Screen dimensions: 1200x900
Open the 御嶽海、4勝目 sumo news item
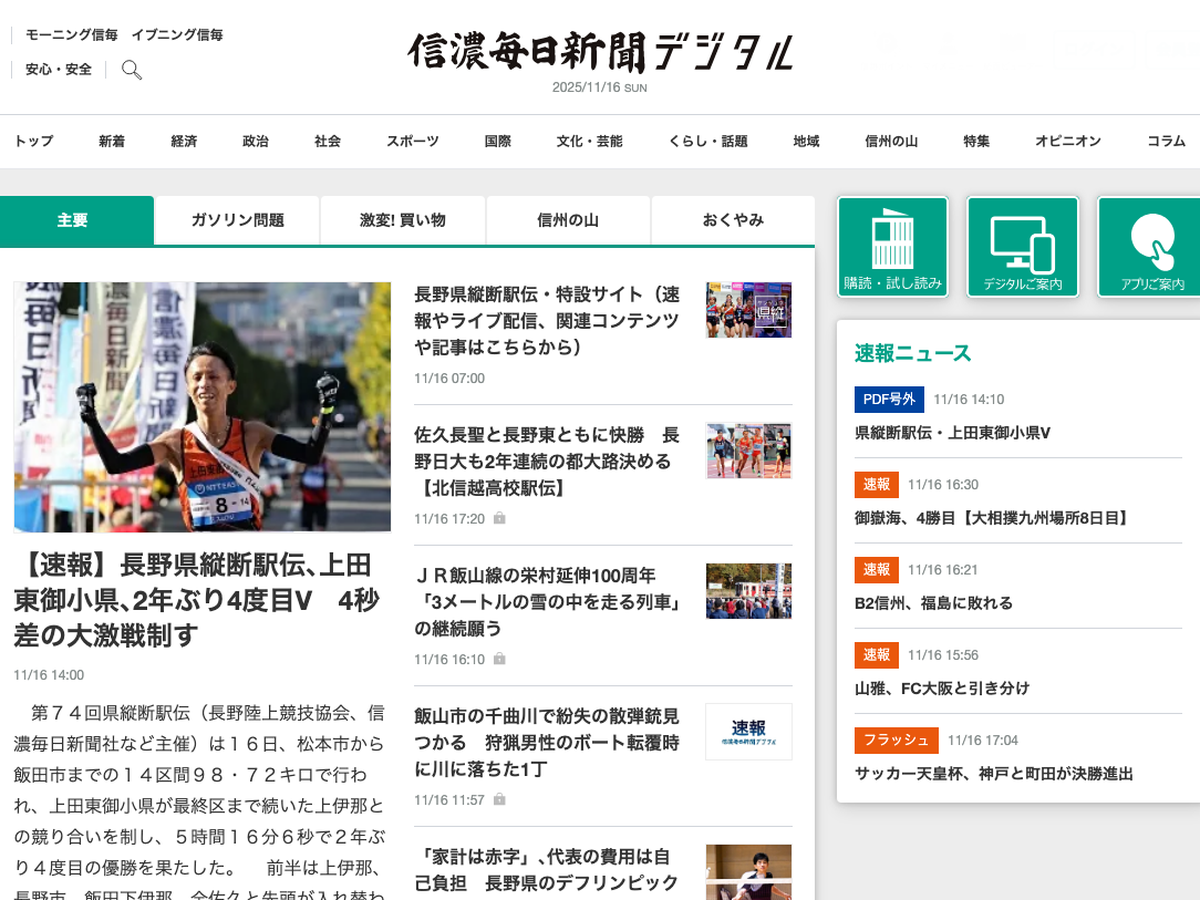[991, 518]
